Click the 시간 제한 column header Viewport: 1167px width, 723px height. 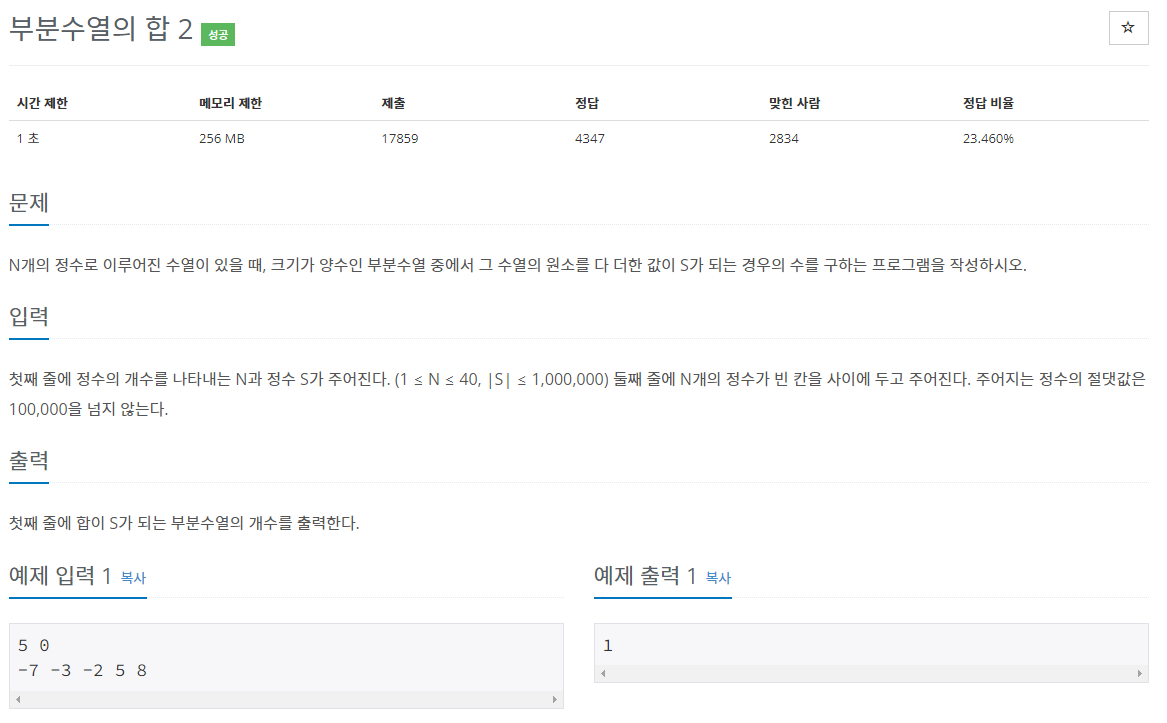coord(42,103)
